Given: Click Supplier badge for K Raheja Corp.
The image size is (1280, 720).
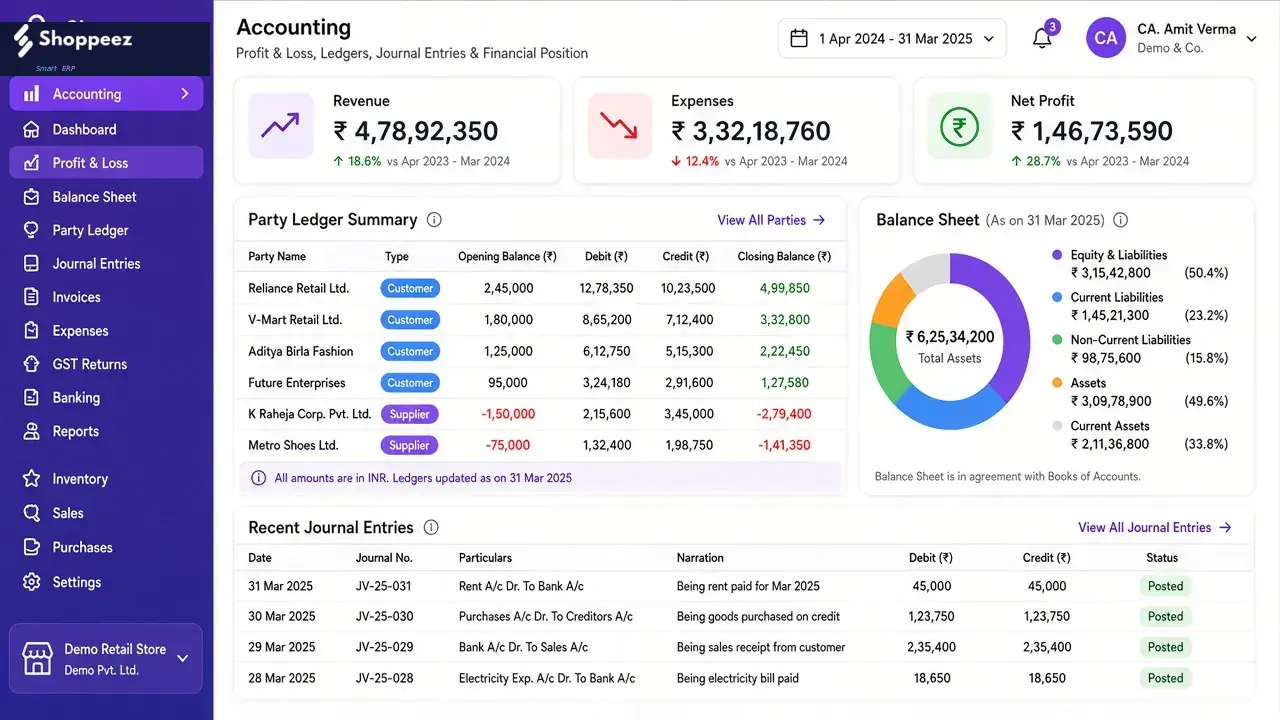Looking at the screenshot, I should tap(409, 414).
